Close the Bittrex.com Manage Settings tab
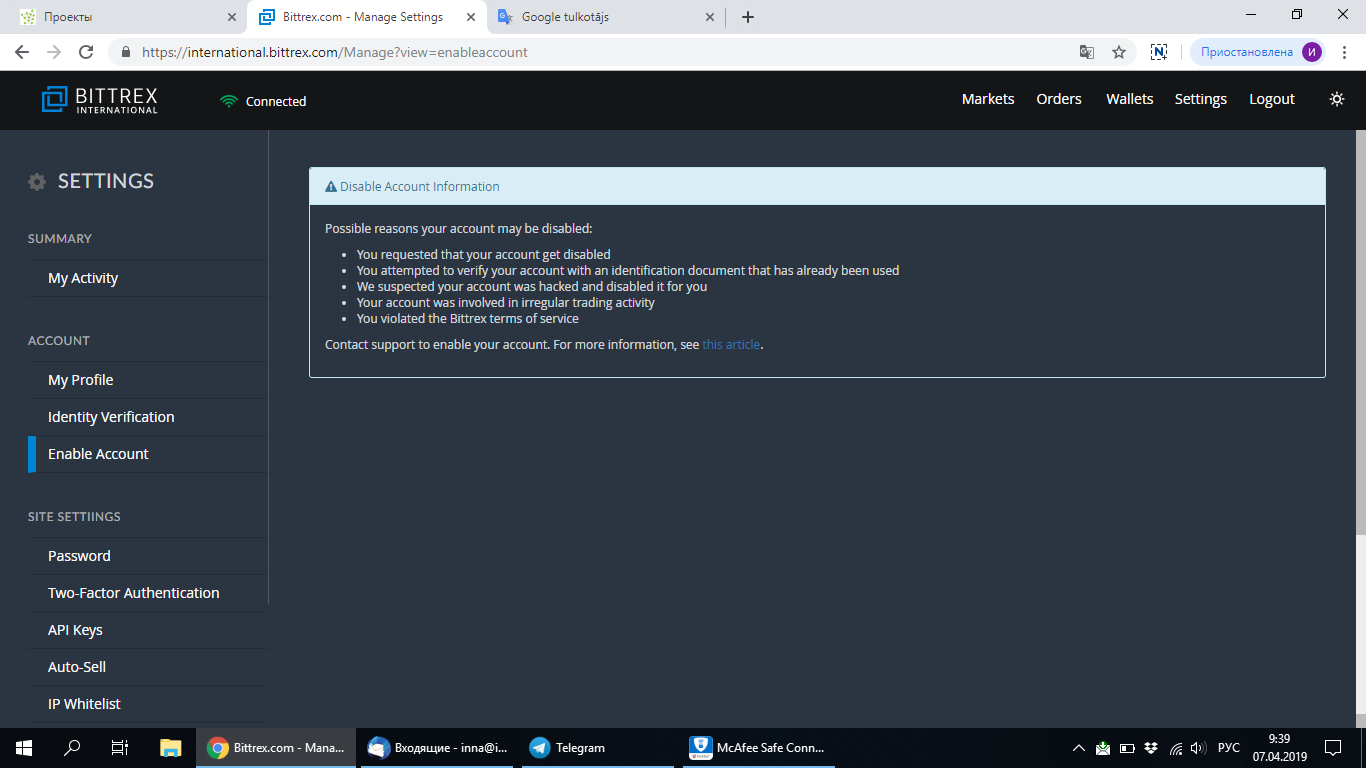This screenshot has height=768, width=1366. pyautogui.click(x=471, y=17)
